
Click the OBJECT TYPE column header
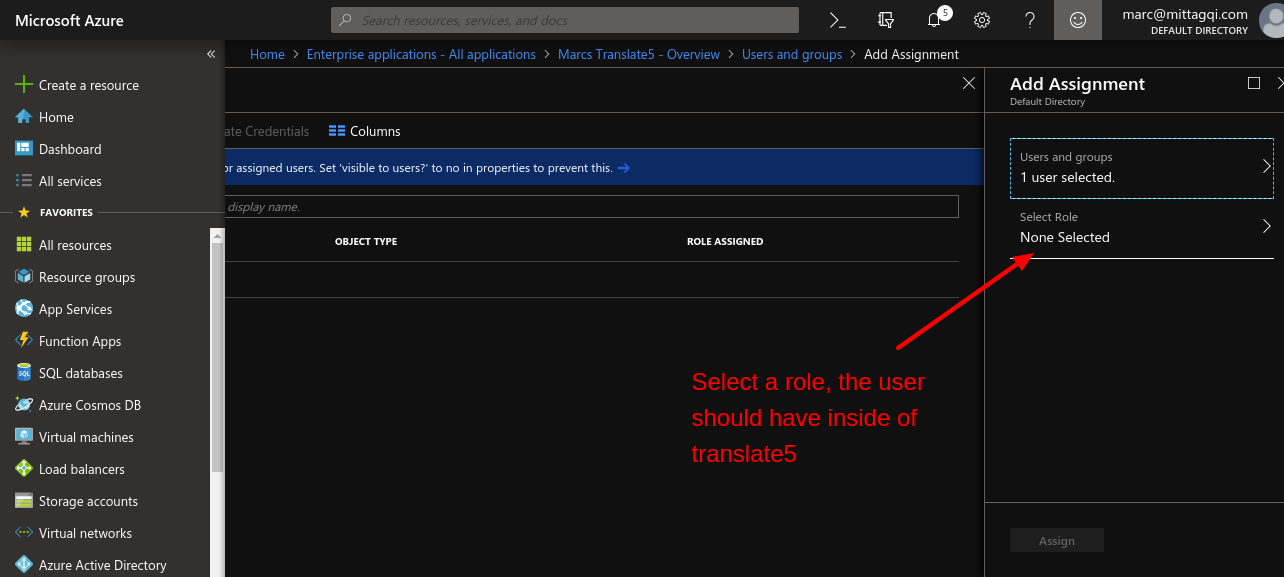[x=366, y=241]
